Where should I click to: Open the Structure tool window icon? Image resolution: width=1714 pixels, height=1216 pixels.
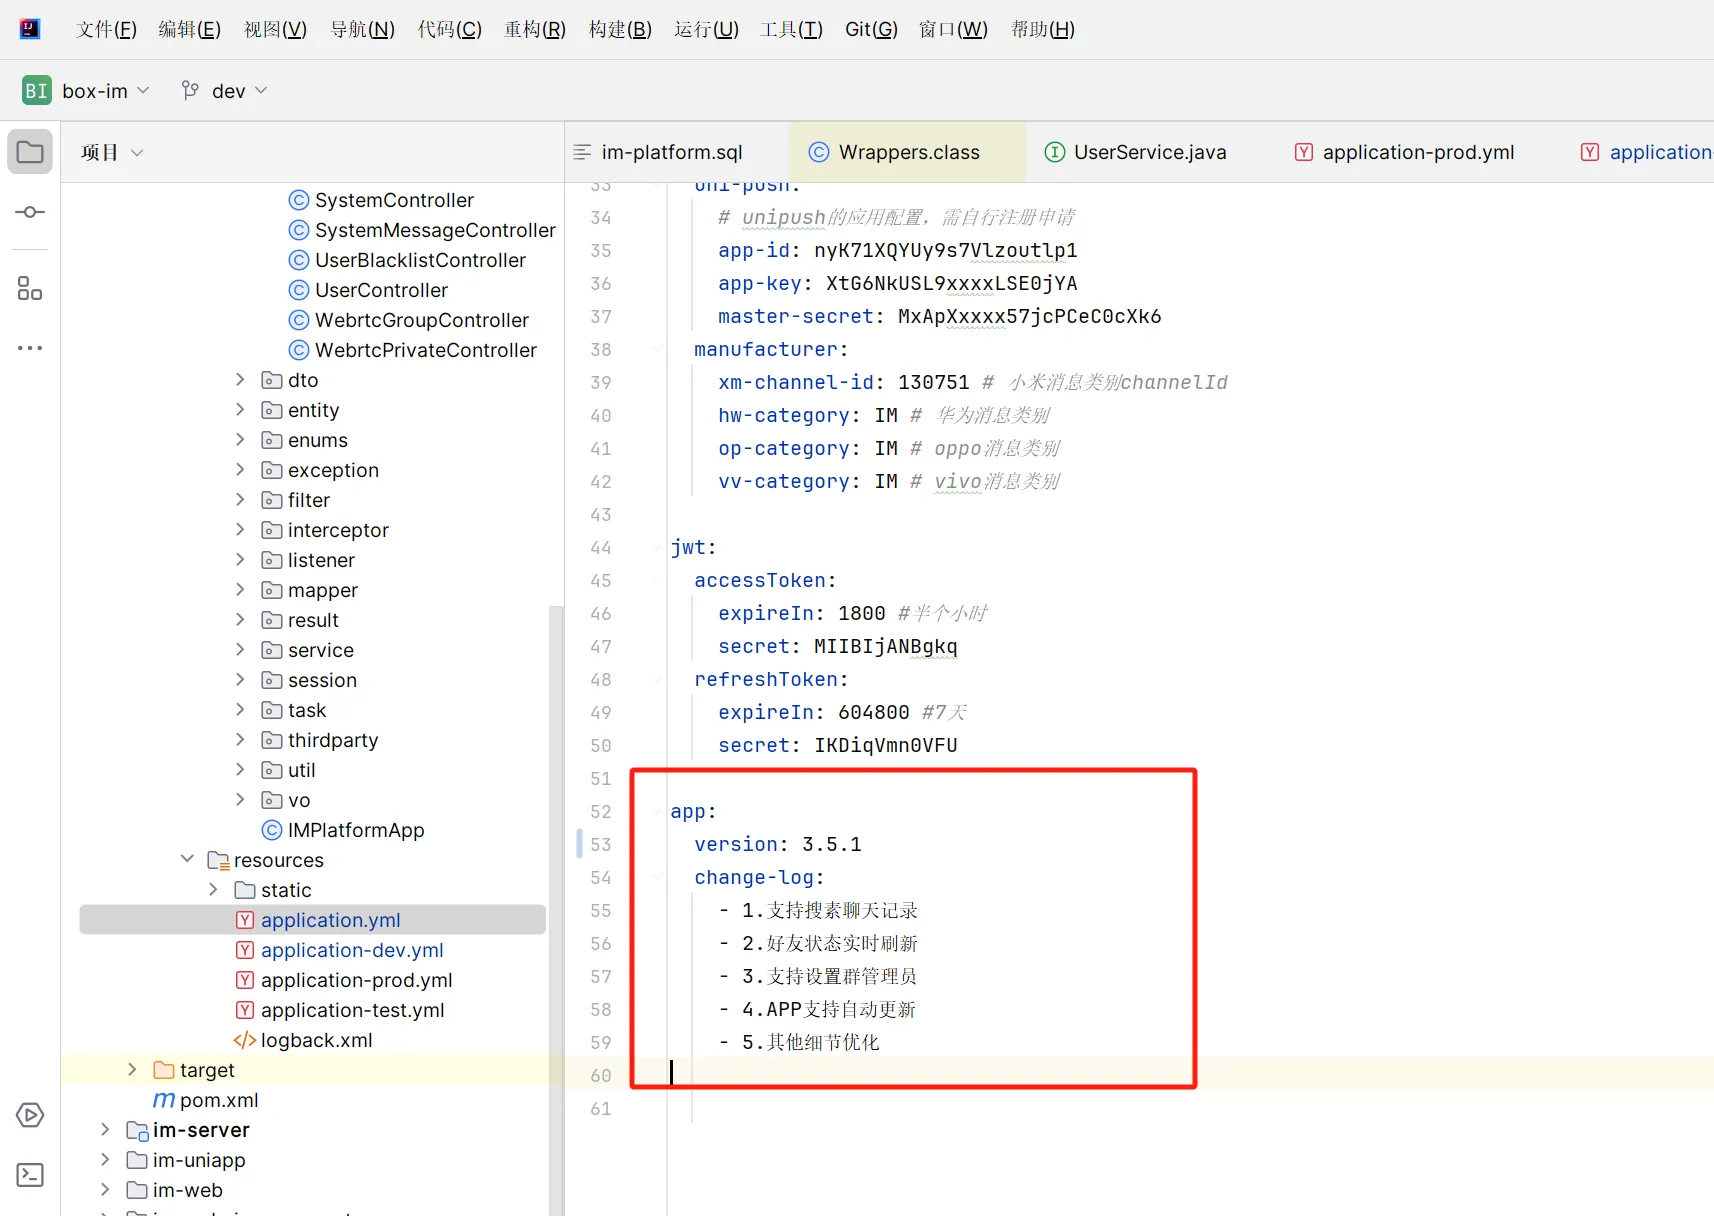[x=30, y=289]
